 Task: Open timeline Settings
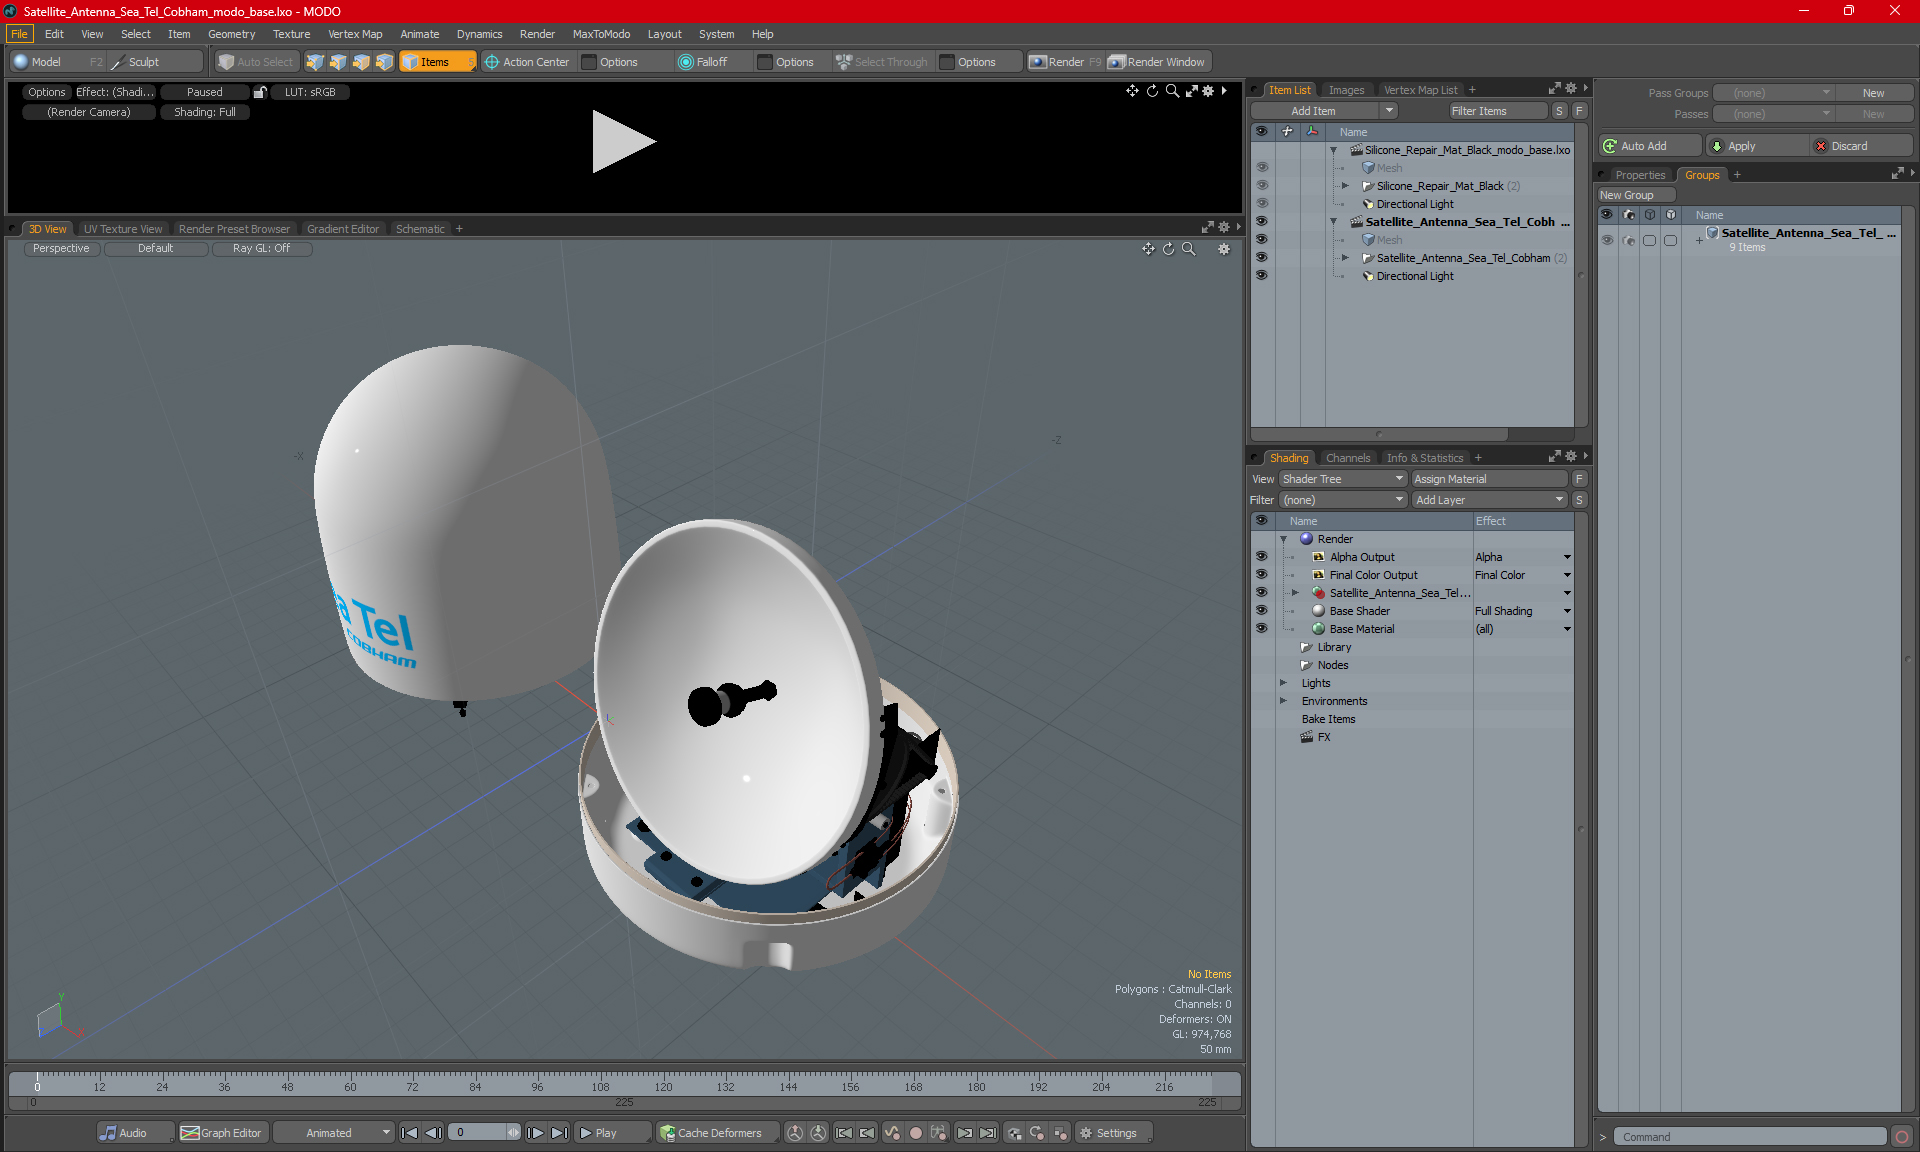[x=1112, y=1133]
